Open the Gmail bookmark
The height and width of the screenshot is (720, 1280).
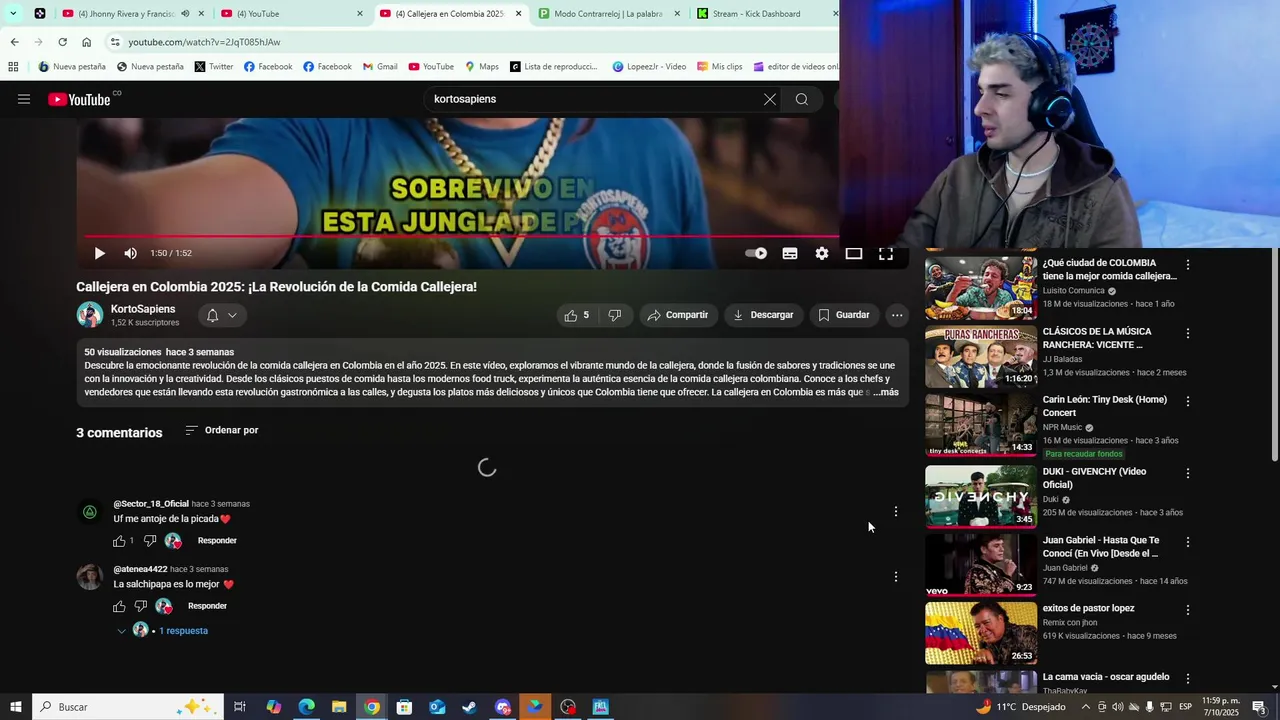379,67
